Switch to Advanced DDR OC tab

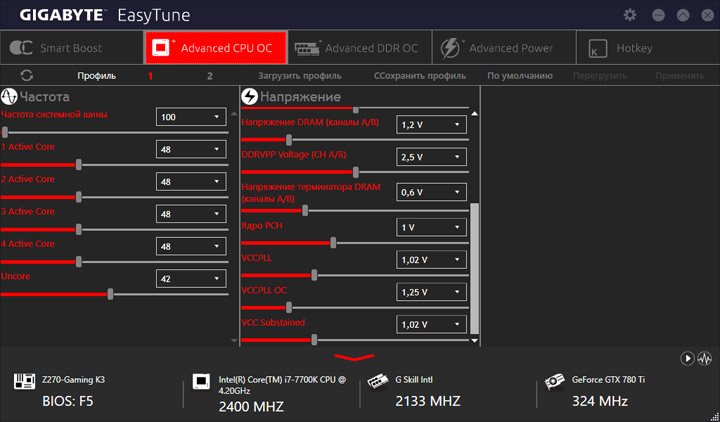pos(360,48)
